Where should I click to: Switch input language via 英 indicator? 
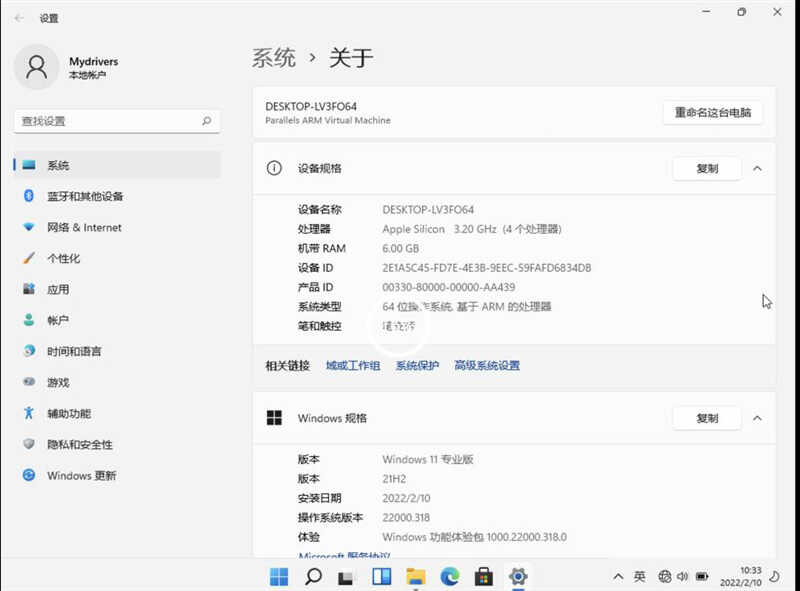[x=639, y=577]
